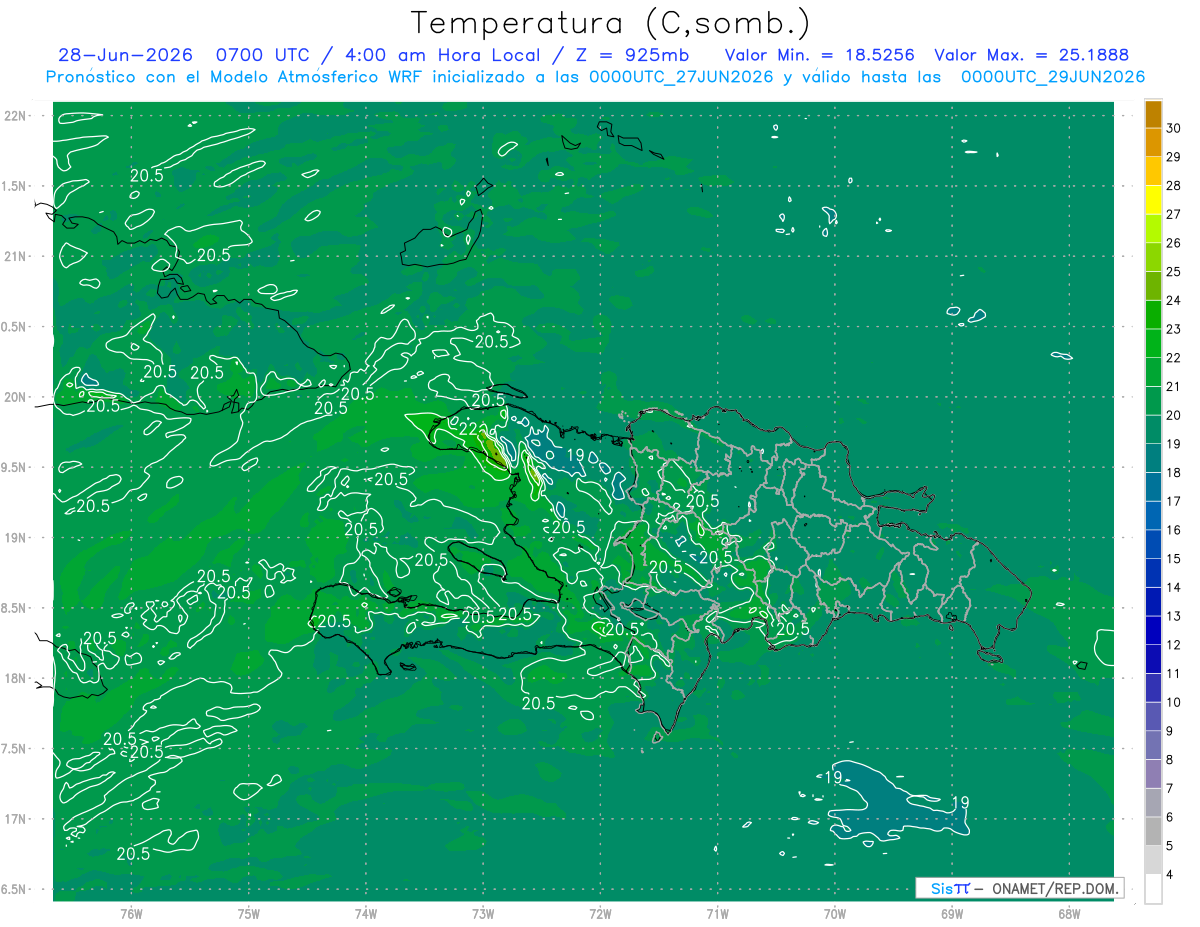Click the '73W' longitude axis label

coord(483,913)
